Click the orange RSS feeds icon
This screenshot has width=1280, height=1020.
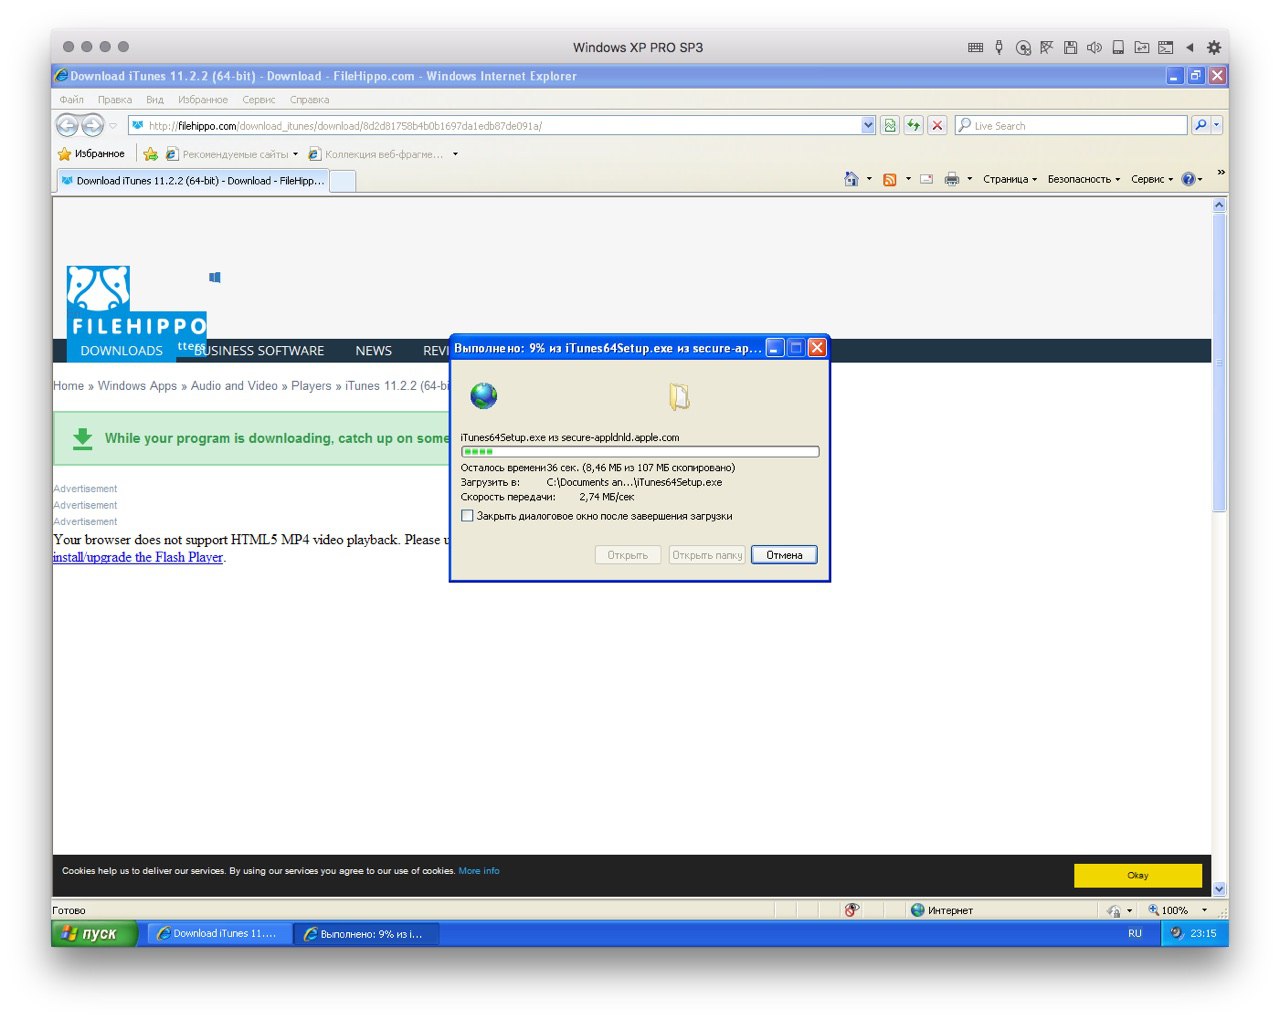pyautogui.click(x=889, y=179)
